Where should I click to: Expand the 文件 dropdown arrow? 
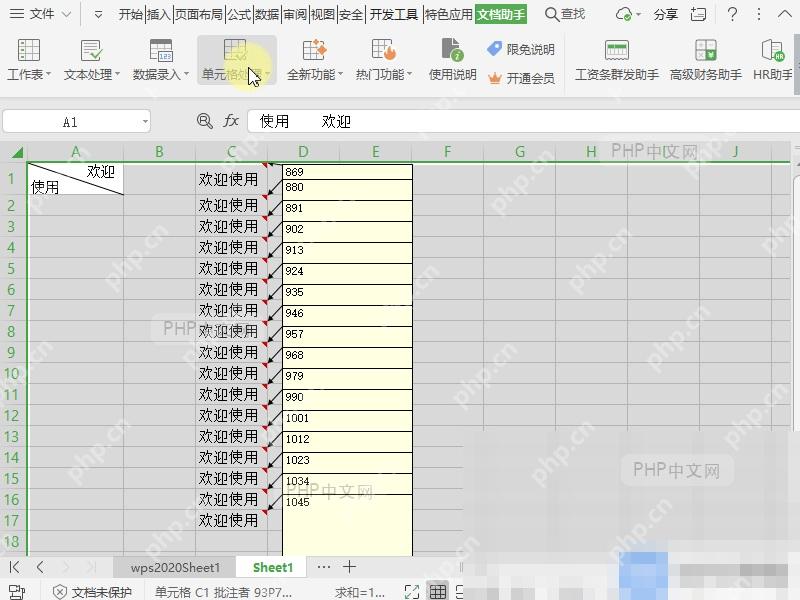pos(66,14)
